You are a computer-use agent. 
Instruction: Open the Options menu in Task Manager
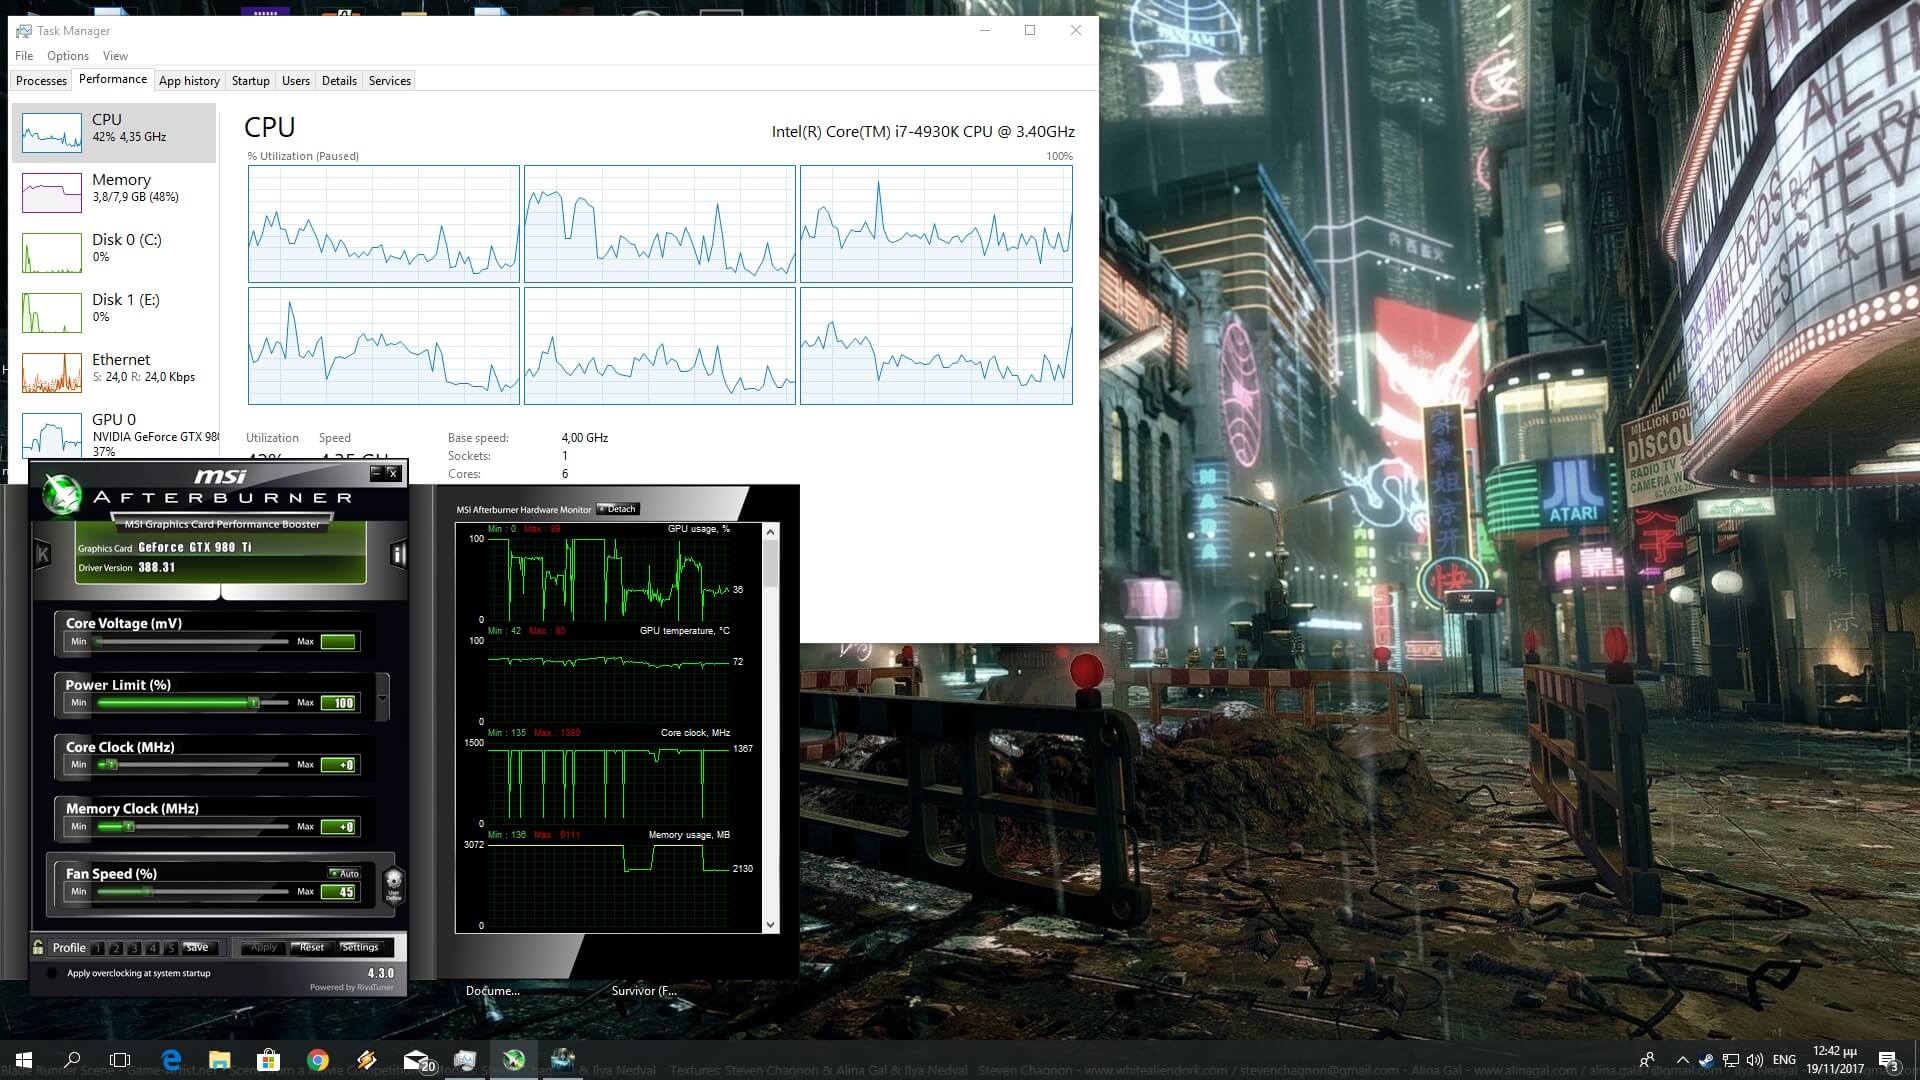pos(67,56)
